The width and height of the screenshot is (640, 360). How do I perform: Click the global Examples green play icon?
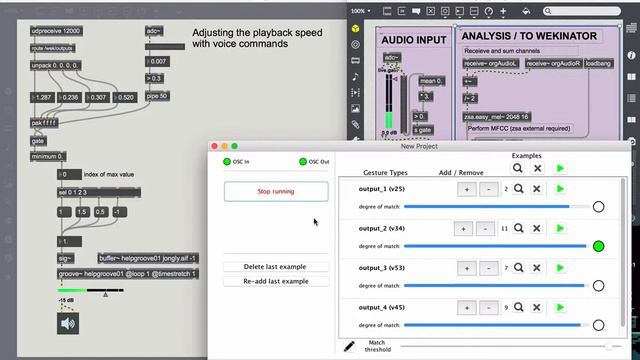(x=560, y=168)
